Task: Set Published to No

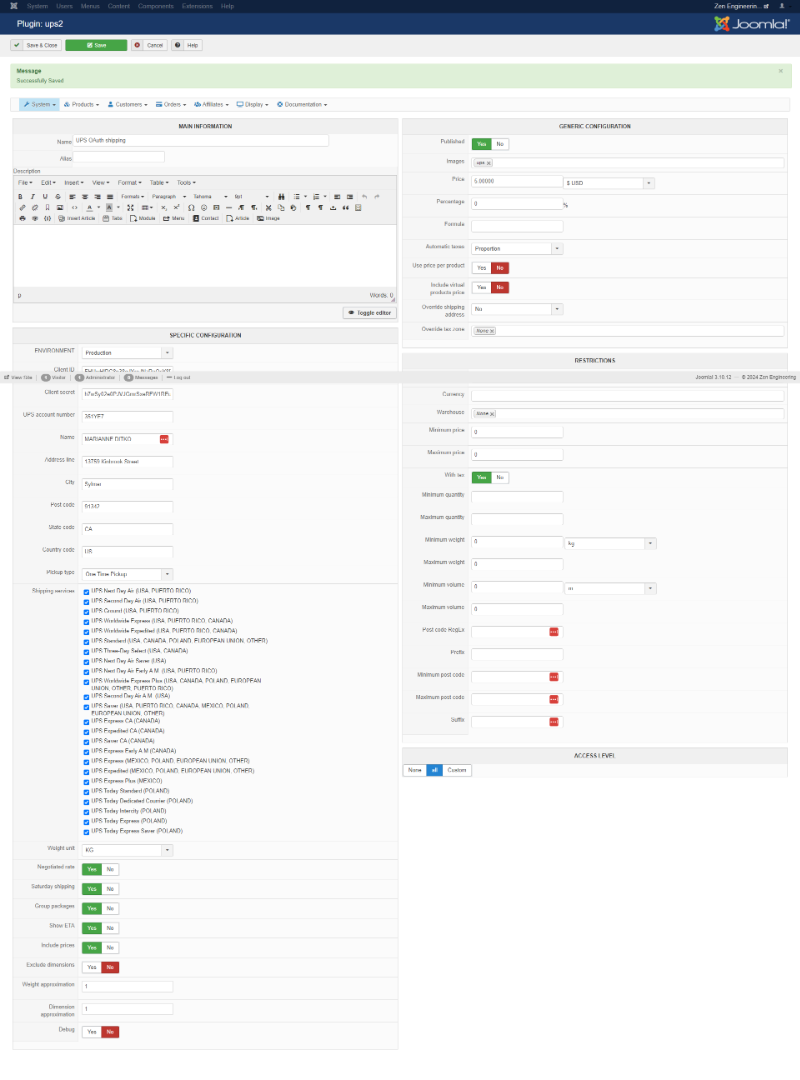Action: tap(500, 144)
